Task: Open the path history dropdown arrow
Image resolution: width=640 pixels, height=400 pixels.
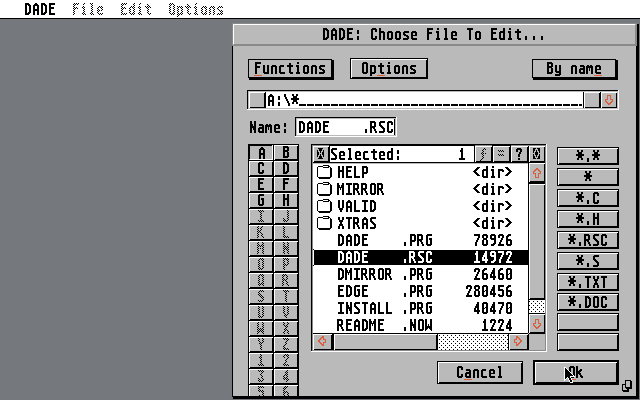Action: tap(609, 100)
